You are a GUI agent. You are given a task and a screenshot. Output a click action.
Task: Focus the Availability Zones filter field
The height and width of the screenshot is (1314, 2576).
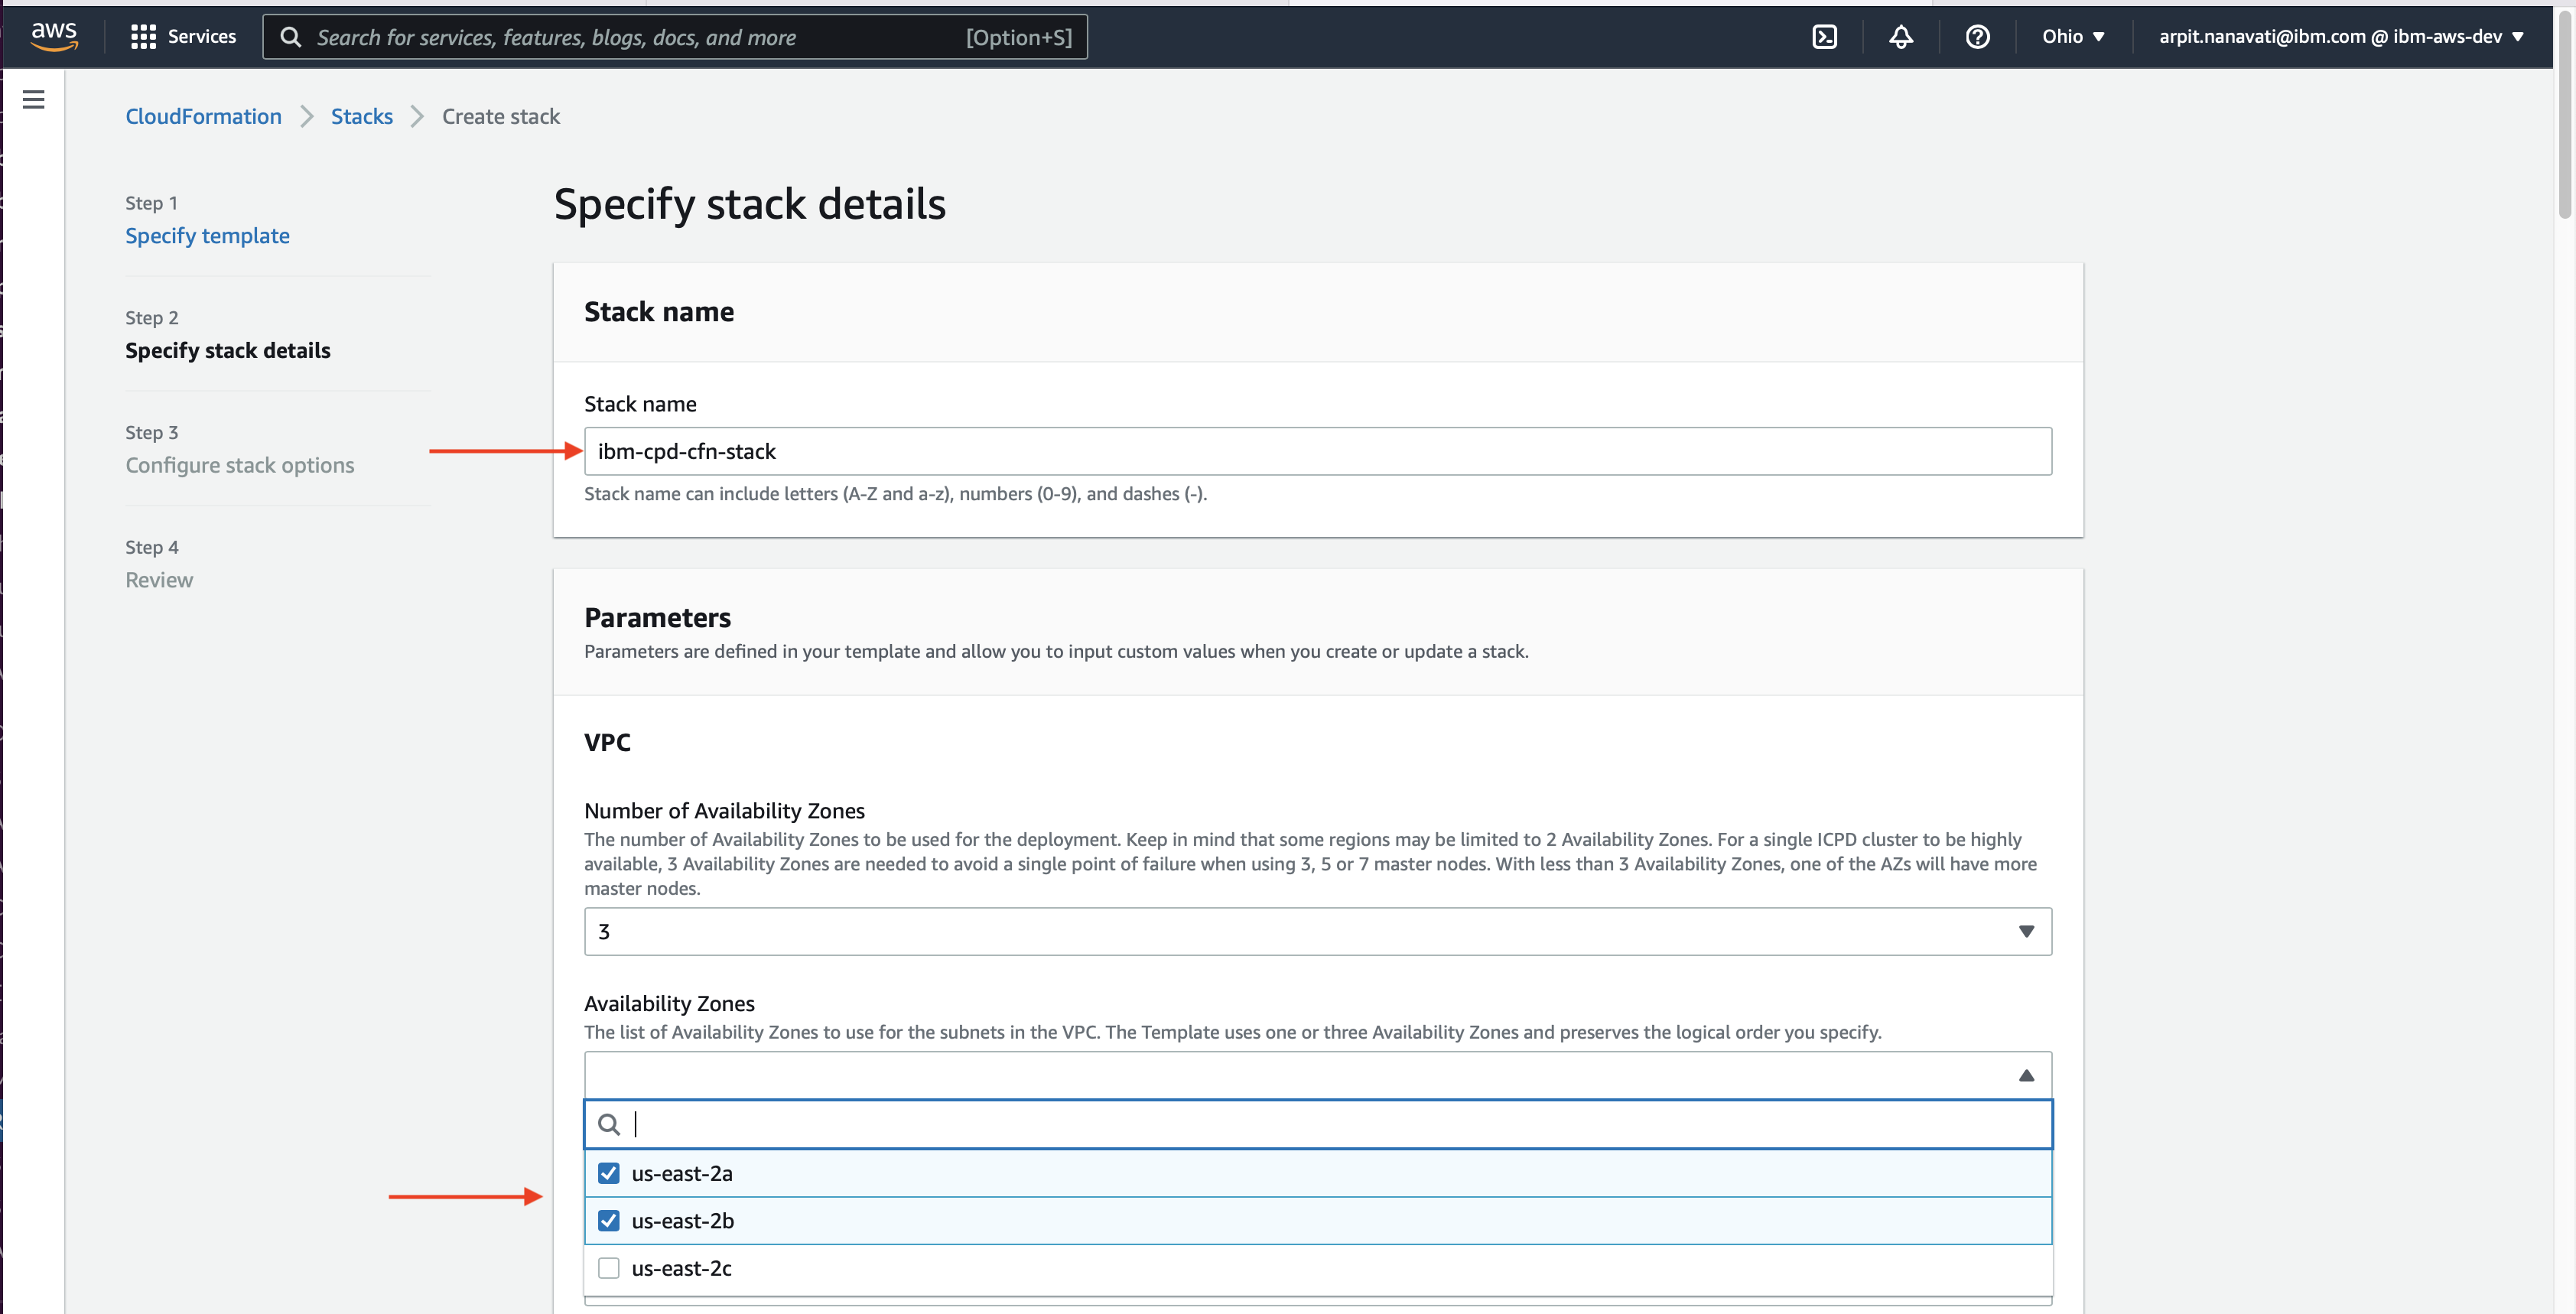point(1317,1124)
